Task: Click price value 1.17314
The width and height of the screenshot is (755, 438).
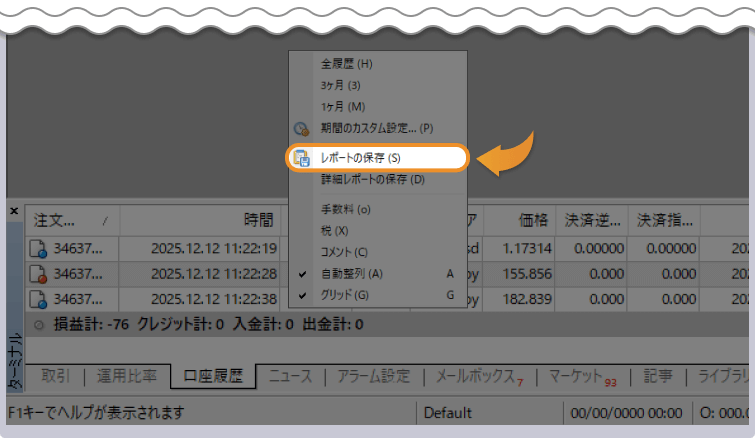Action: pyautogui.click(x=527, y=248)
